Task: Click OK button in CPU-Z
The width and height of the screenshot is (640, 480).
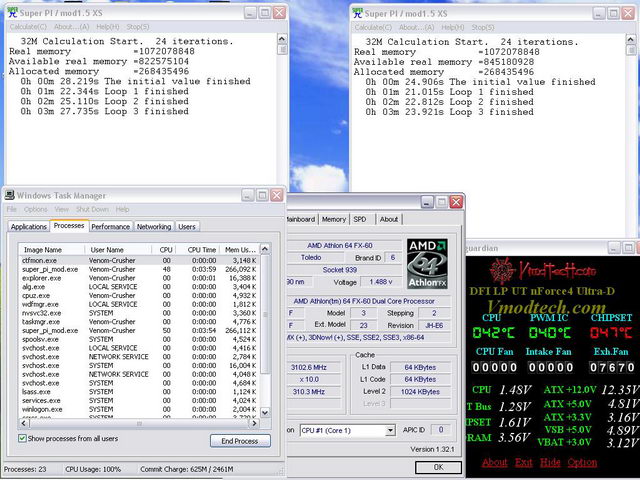Action: coord(438,467)
